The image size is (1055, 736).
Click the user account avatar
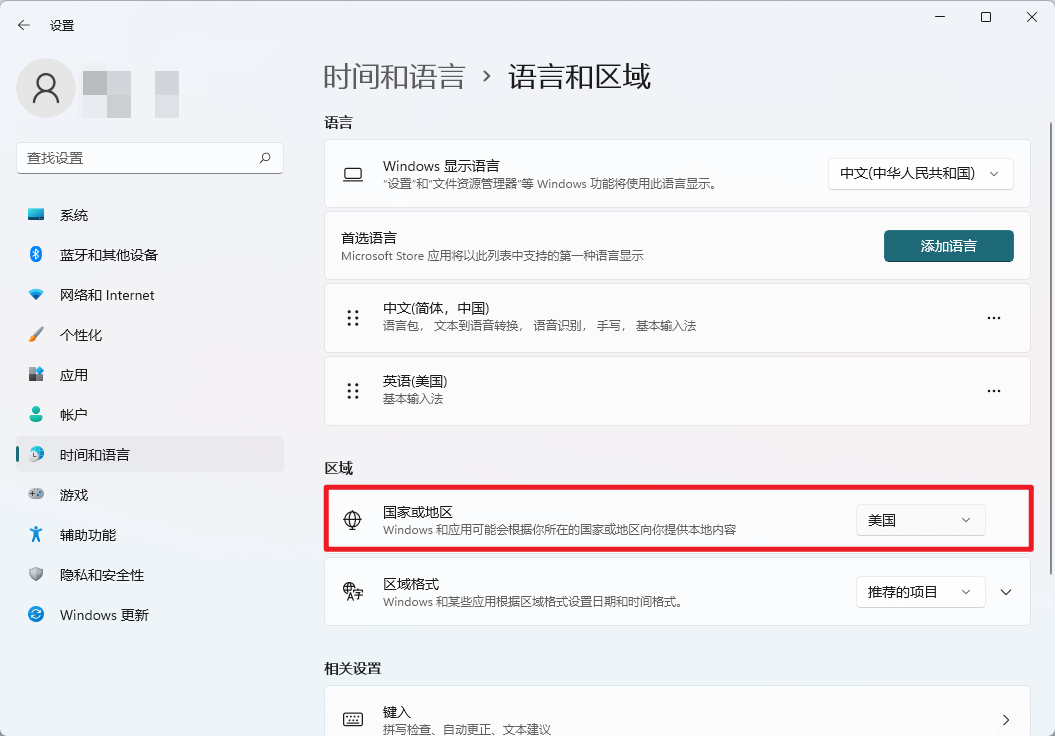pyautogui.click(x=45, y=88)
